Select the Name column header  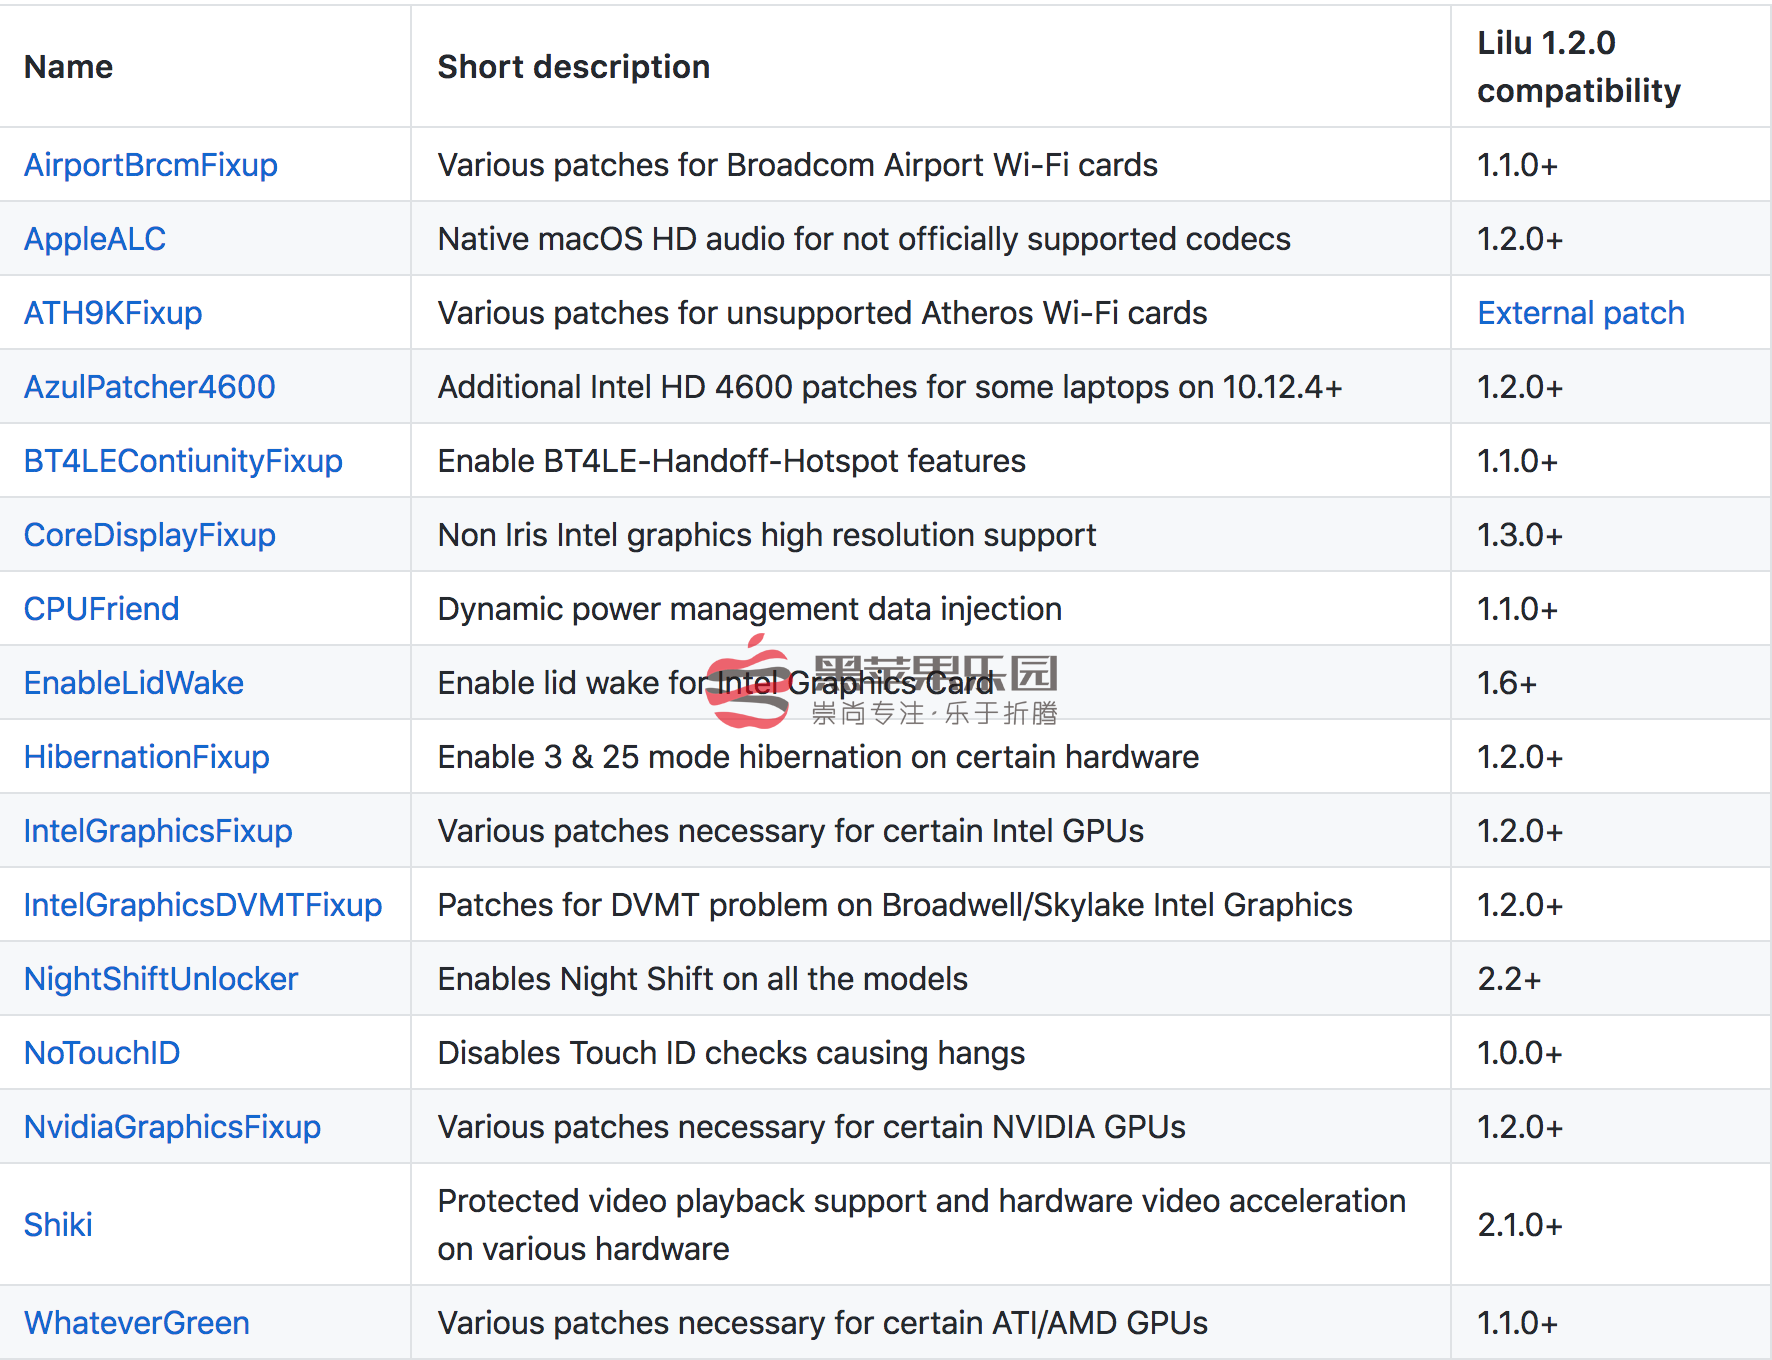[x=68, y=67]
